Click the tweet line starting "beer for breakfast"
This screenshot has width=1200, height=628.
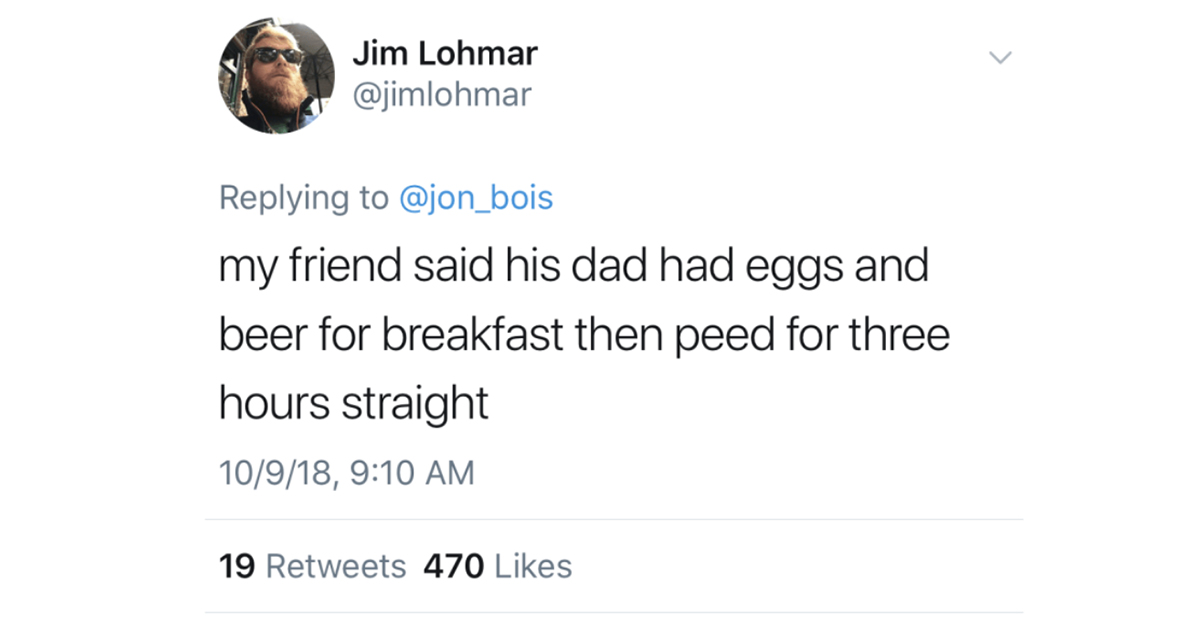(x=584, y=335)
